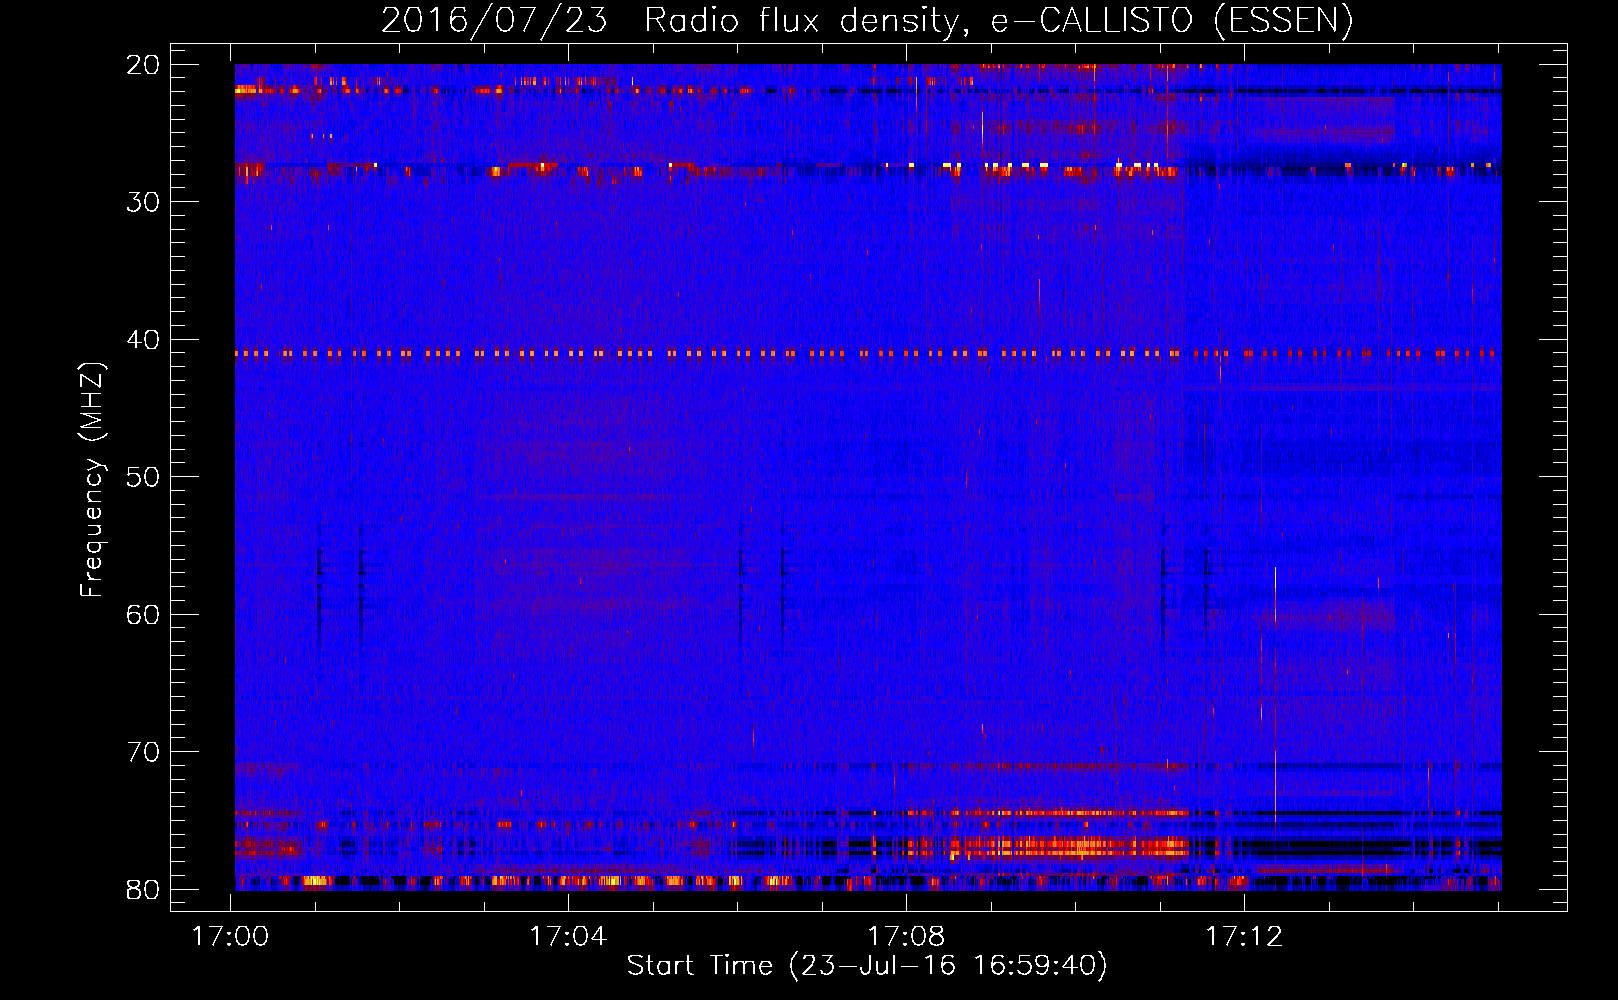Click the date '2016/07/23' in the title
Image resolution: width=1618 pixels, height=1000 pixels.
tap(494, 20)
